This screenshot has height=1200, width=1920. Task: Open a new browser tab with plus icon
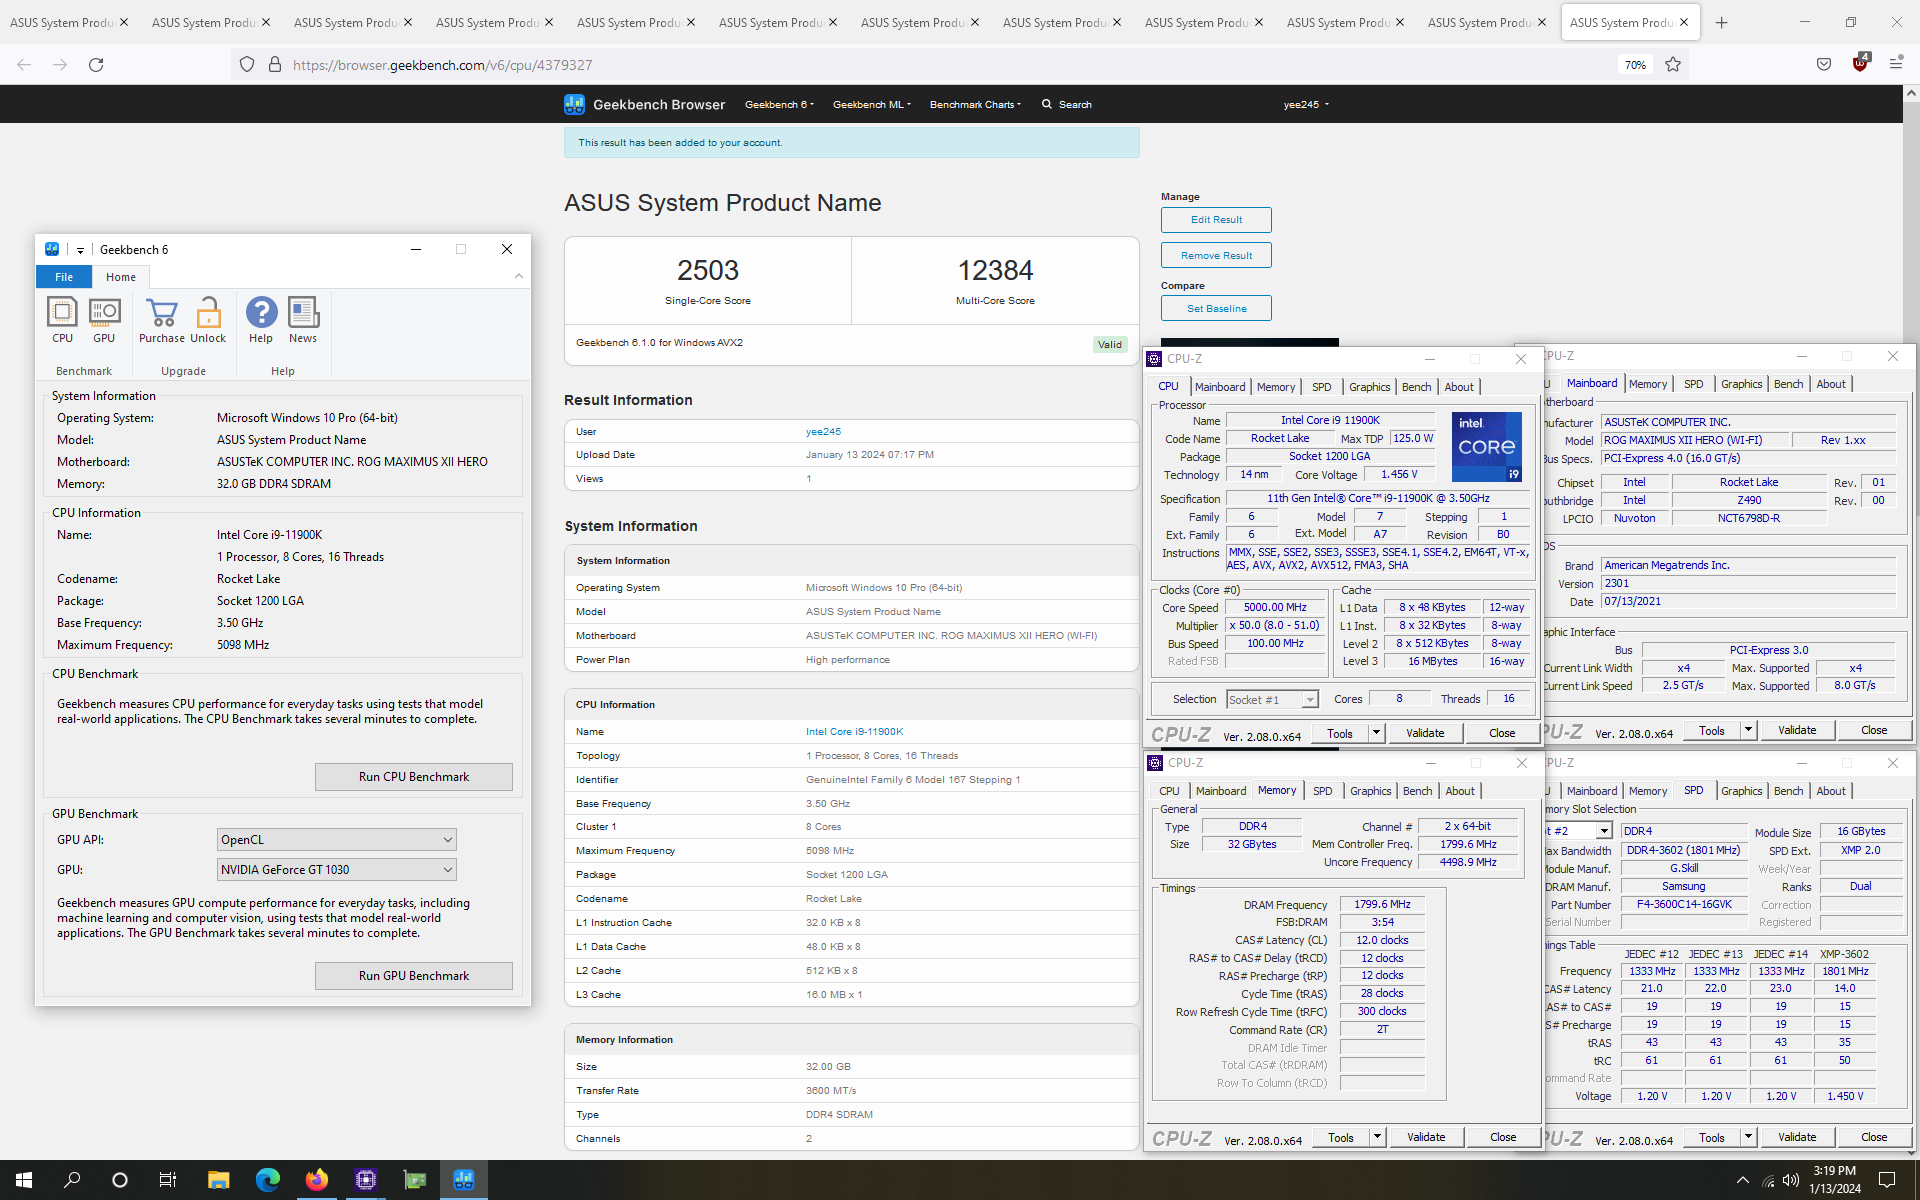pos(1721,22)
